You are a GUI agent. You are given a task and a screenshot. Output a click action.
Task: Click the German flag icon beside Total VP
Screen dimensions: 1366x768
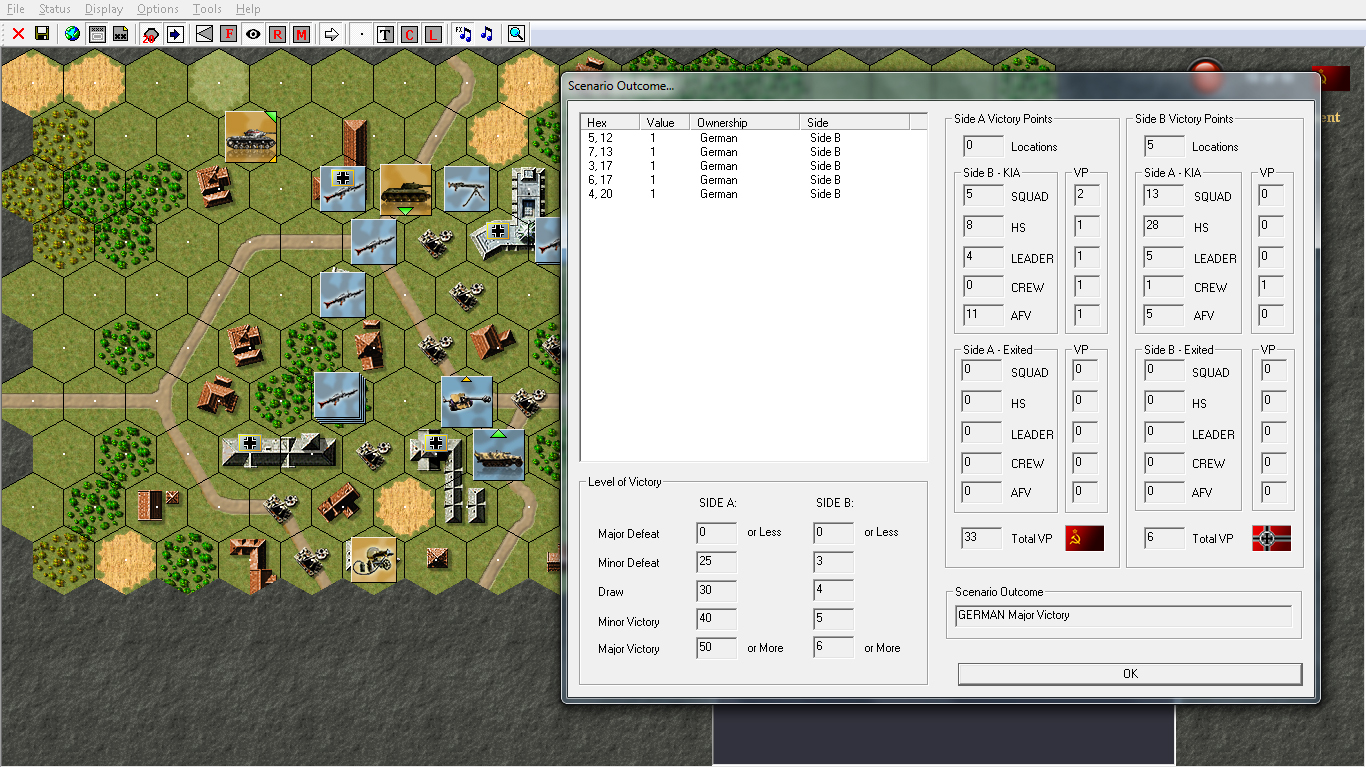coord(1271,538)
